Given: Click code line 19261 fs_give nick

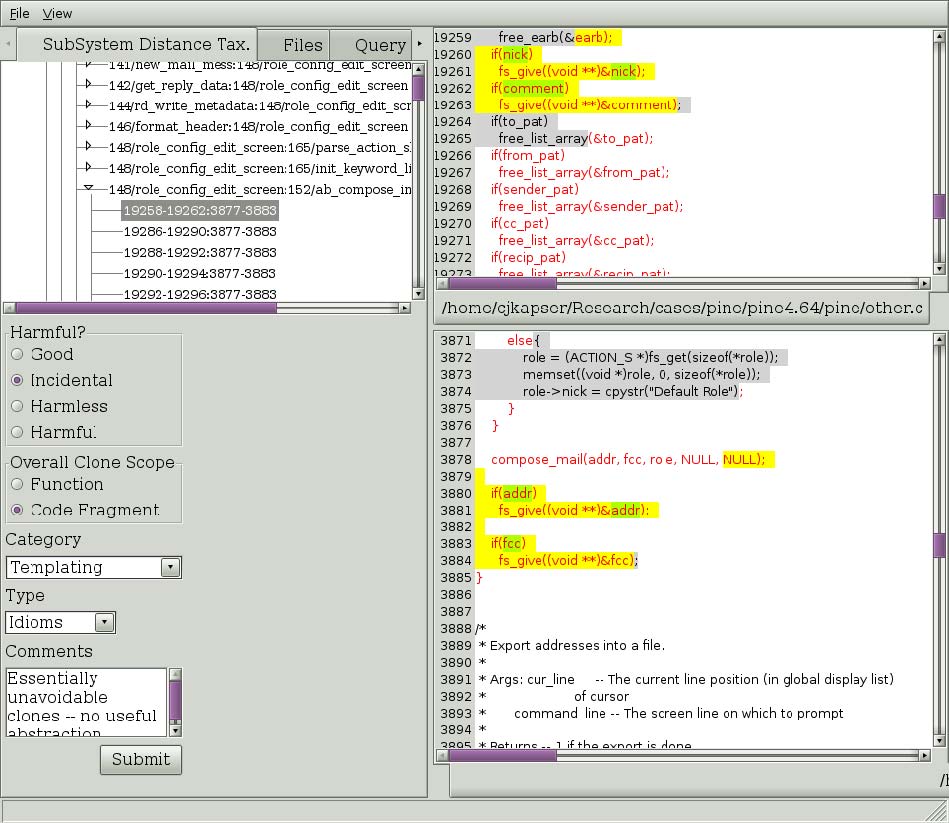Looking at the screenshot, I should (572, 71).
